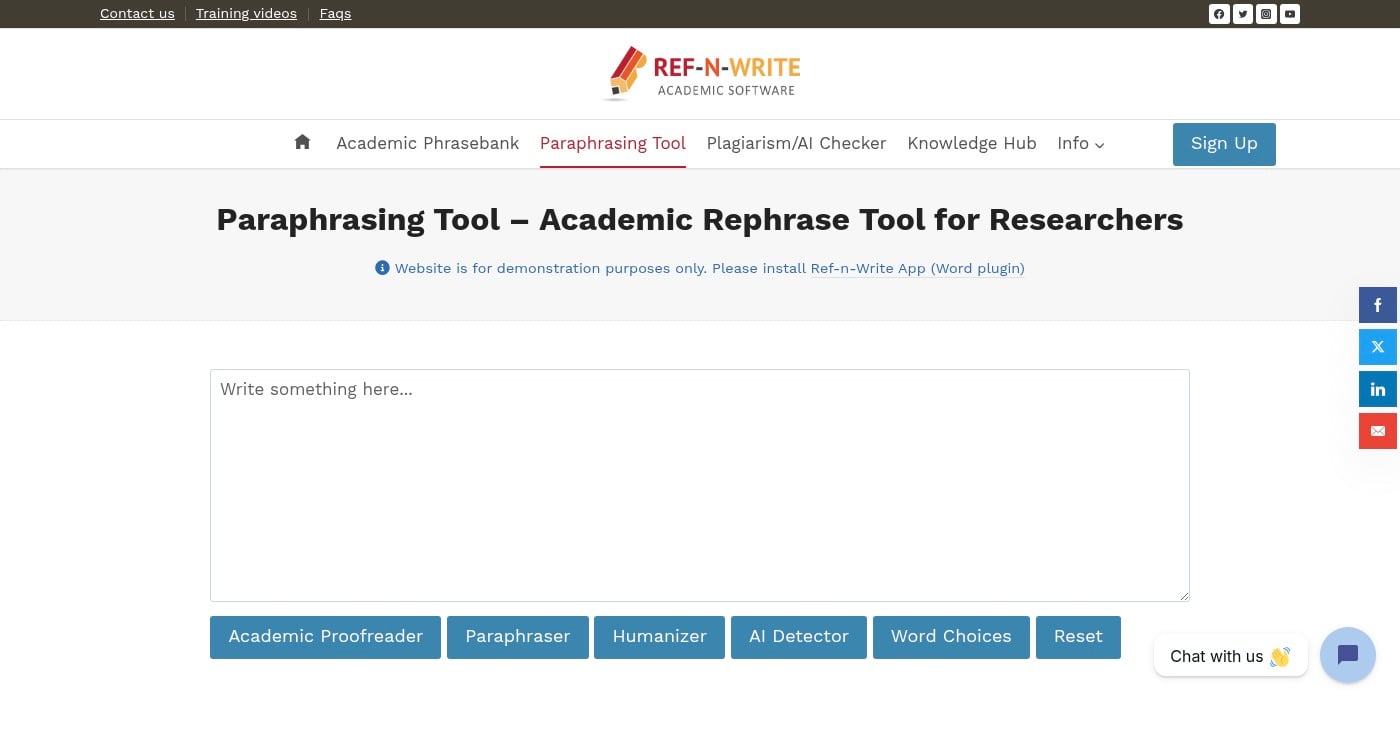This screenshot has height=735, width=1400.
Task: Run the AI Detector
Action: click(799, 637)
